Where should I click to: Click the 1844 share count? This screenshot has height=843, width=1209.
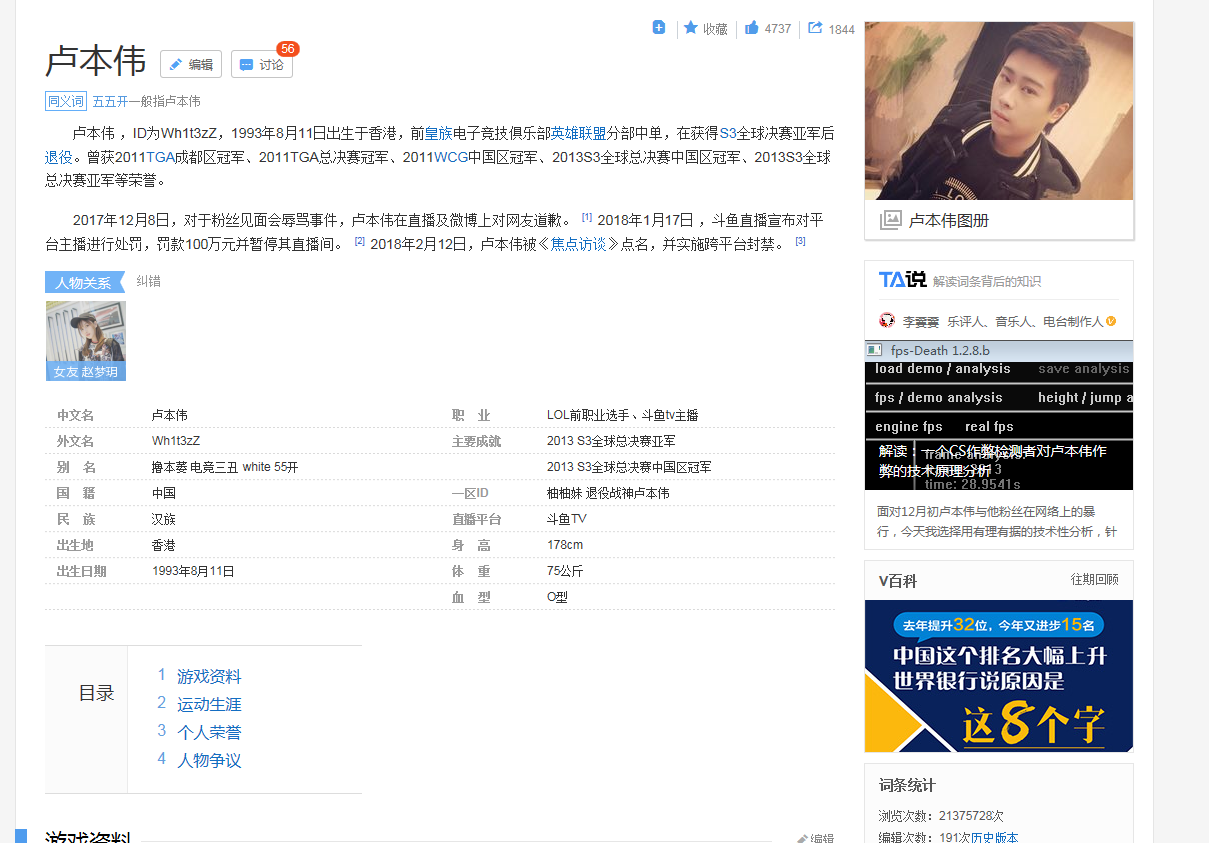841,29
